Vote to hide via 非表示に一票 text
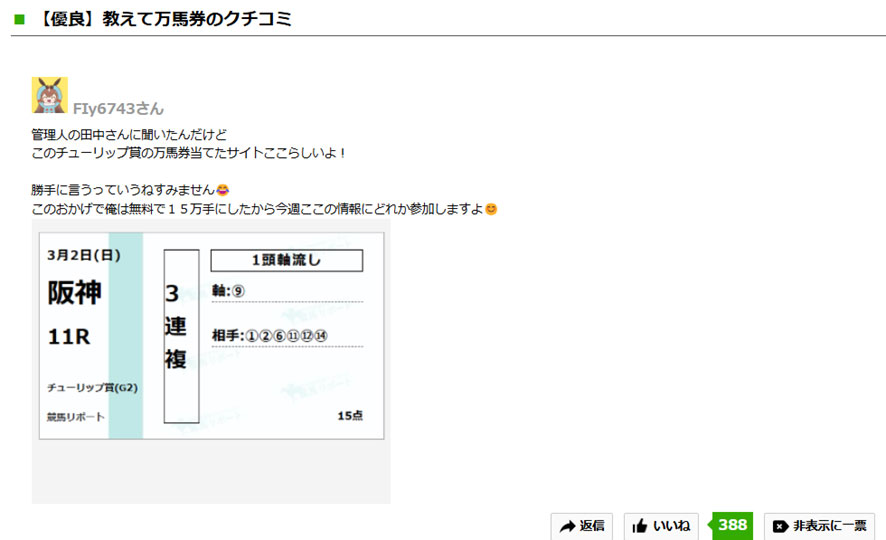Image resolution: width=886 pixels, height=540 pixels. pos(829,526)
